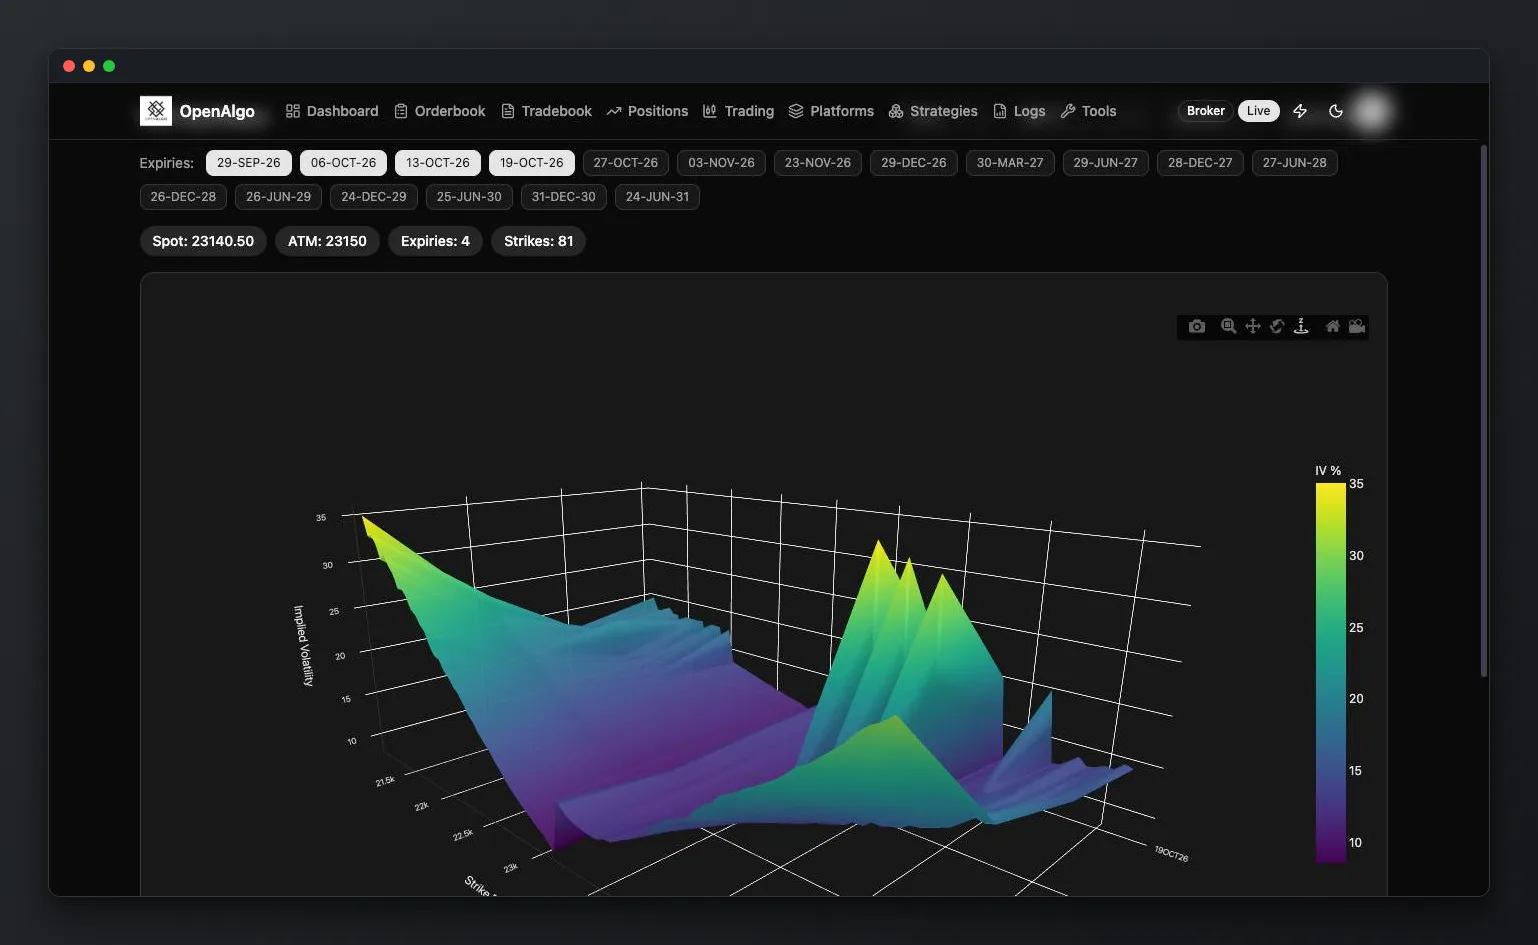
Task: Select the 29-DEC-26 expiry chip
Action: (914, 163)
